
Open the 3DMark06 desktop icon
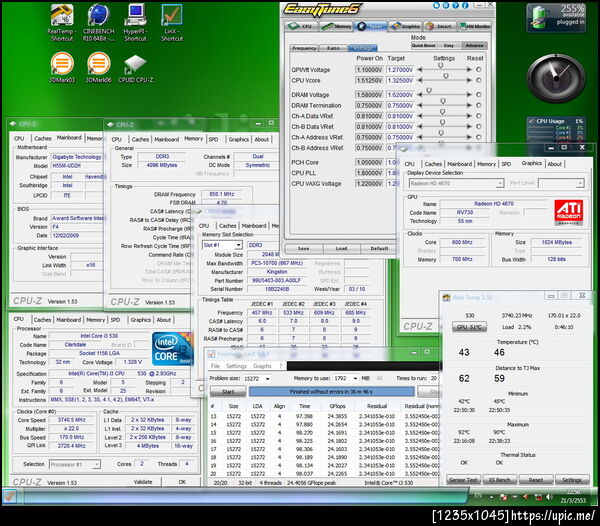(97, 65)
